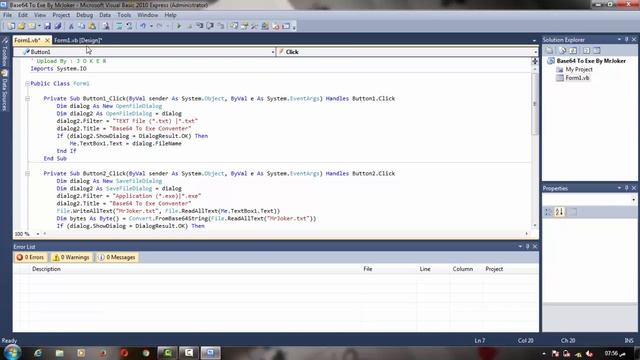
Task: Open the Properties object selector dropdown
Action: 633,200
